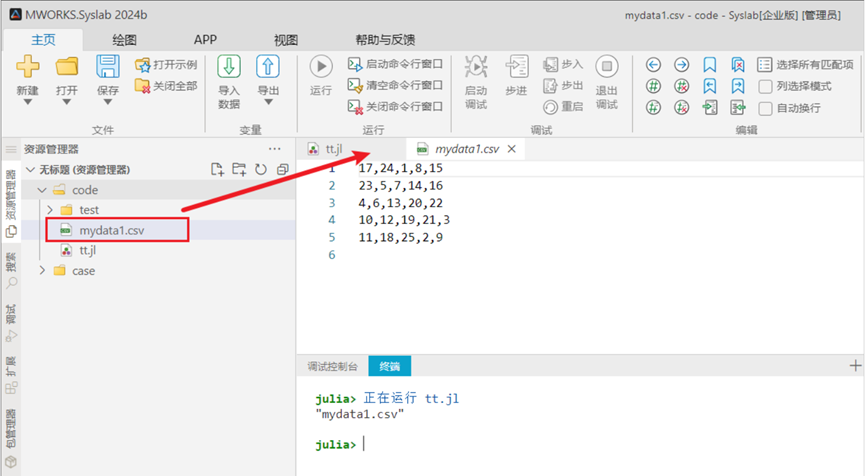Click the add line comment hash icon
865x476 pixels.
(x=653, y=86)
